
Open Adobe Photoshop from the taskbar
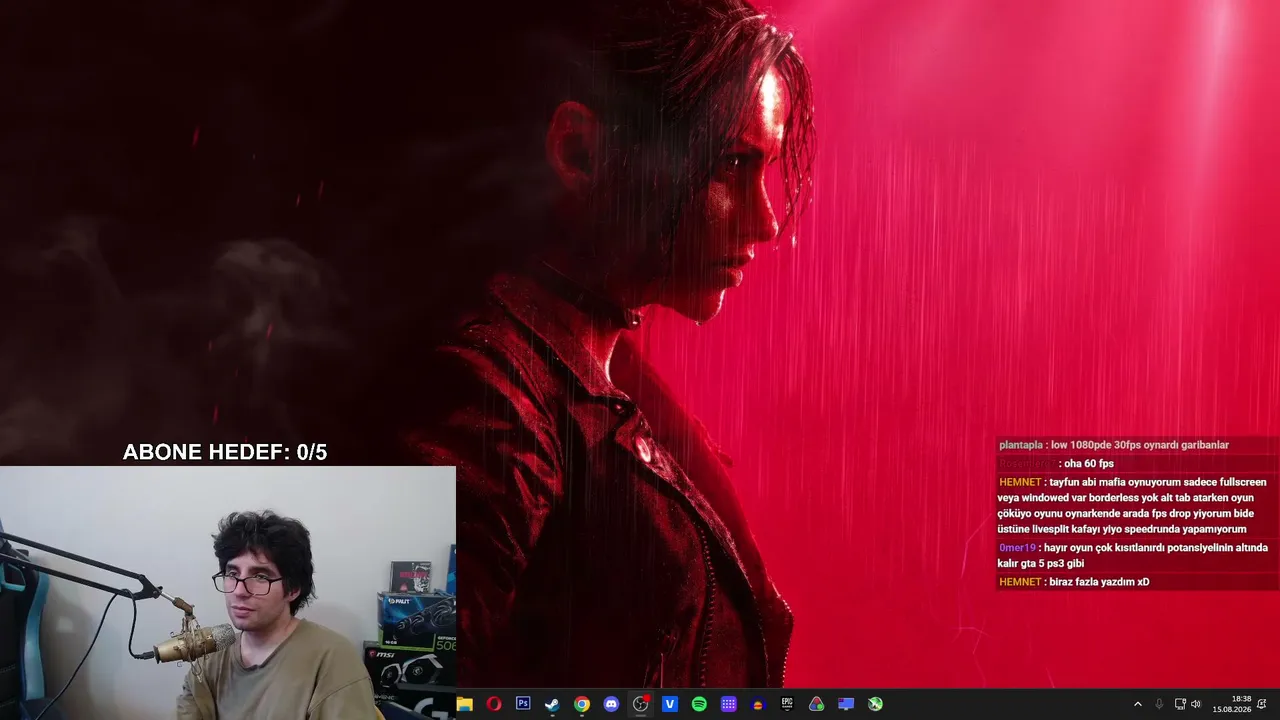click(523, 704)
